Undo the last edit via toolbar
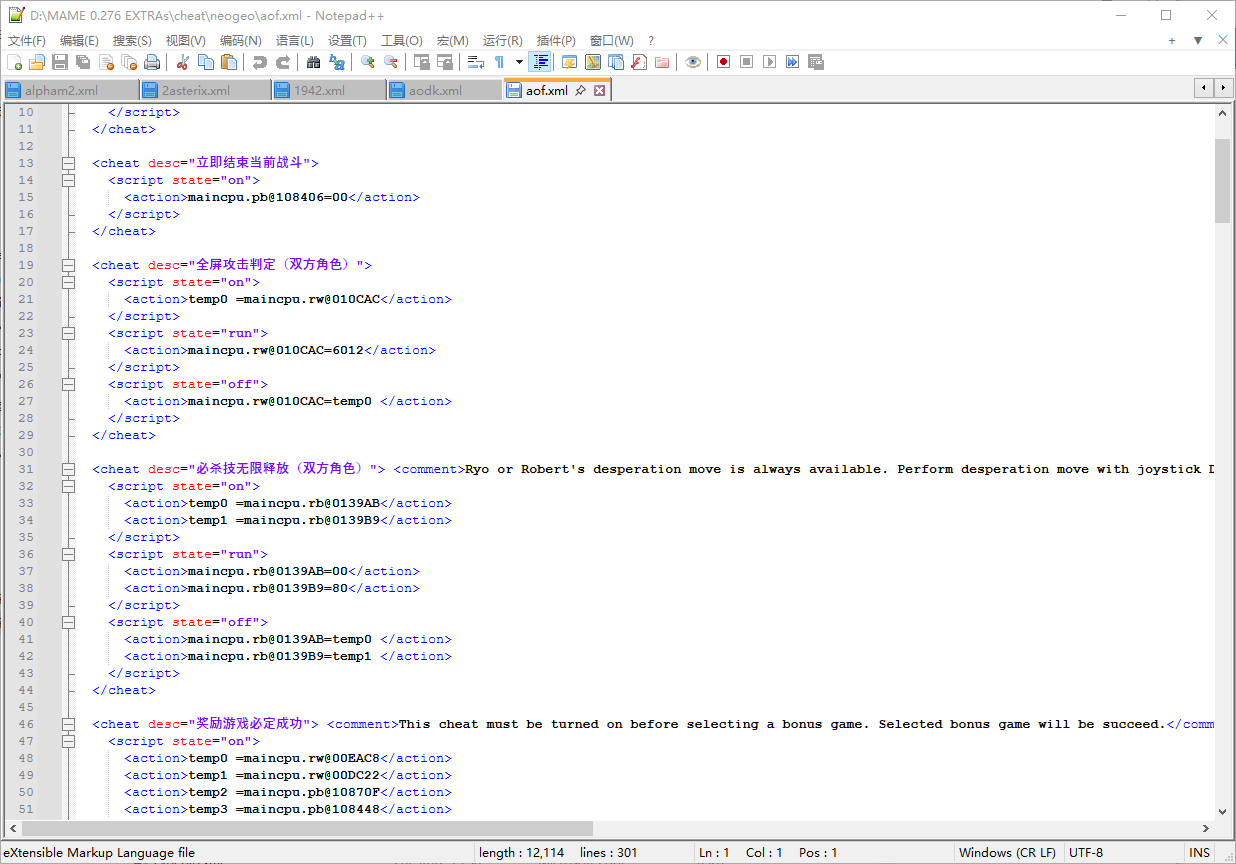This screenshot has width=1236, height=864. tap(260, 62)
